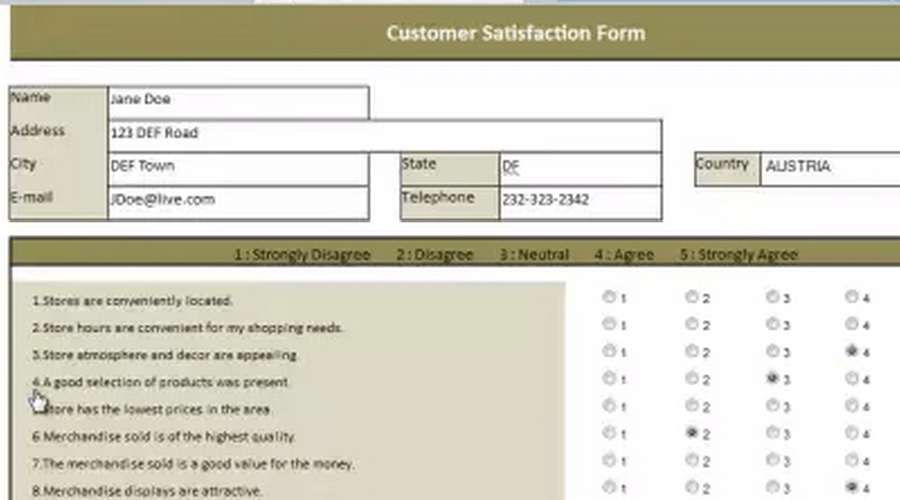Choose rating 3 for question 2 store hours
Image resolution: width=900 pixels, height=500 pixels.
click(x=773, y=324)
